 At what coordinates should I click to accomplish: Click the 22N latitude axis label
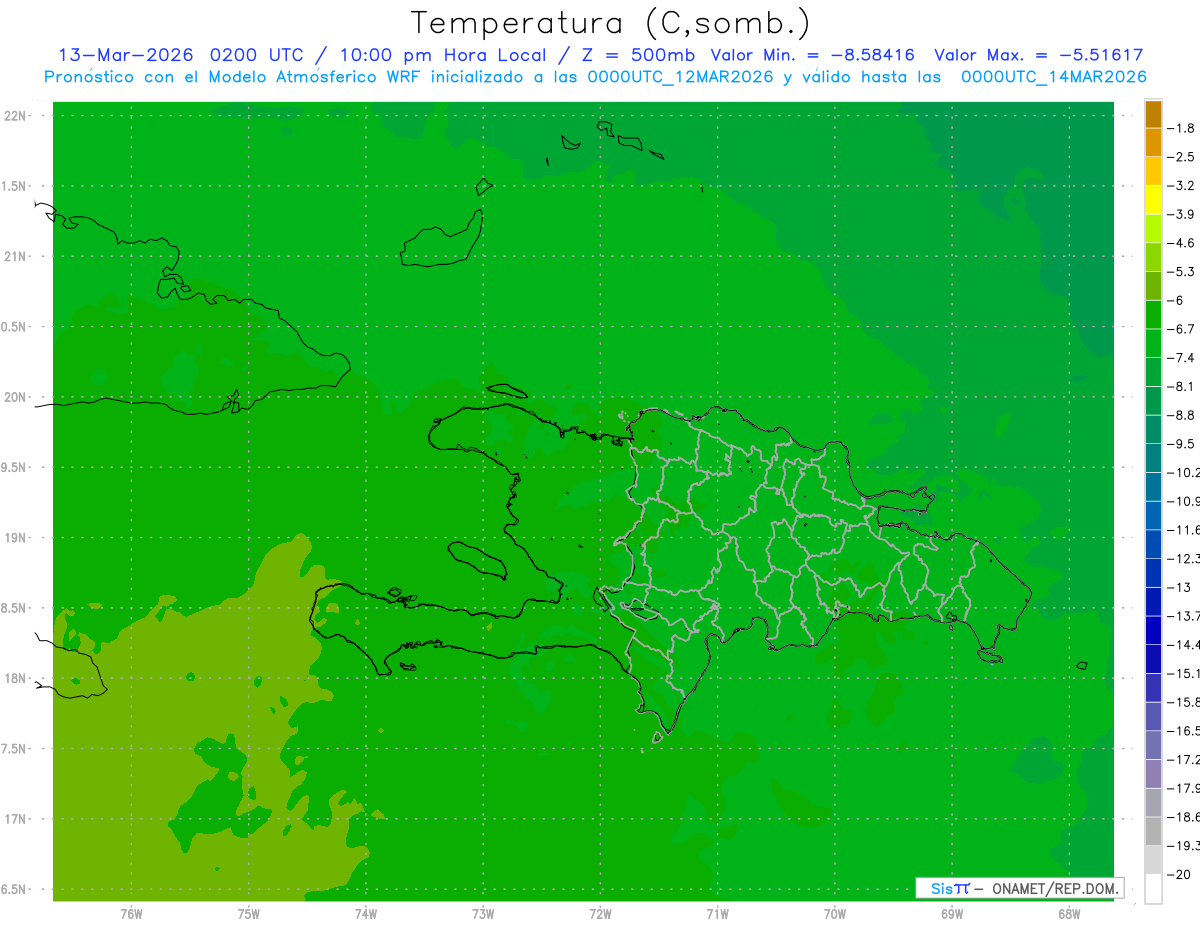click(x=15, y=116)
